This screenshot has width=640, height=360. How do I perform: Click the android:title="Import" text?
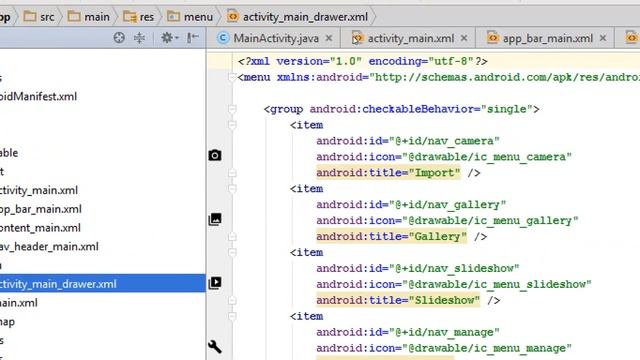[388, 173]
